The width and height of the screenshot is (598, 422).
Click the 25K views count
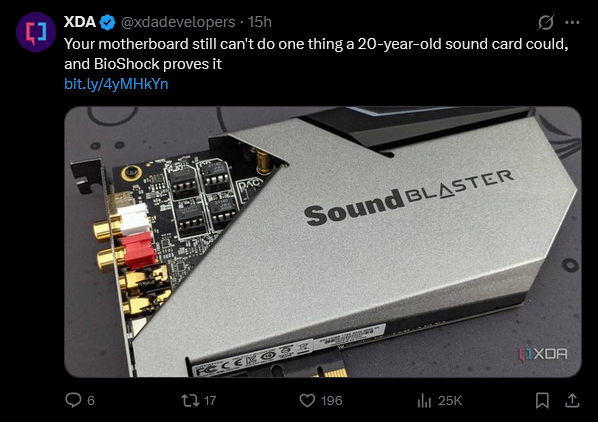(450, 401)
